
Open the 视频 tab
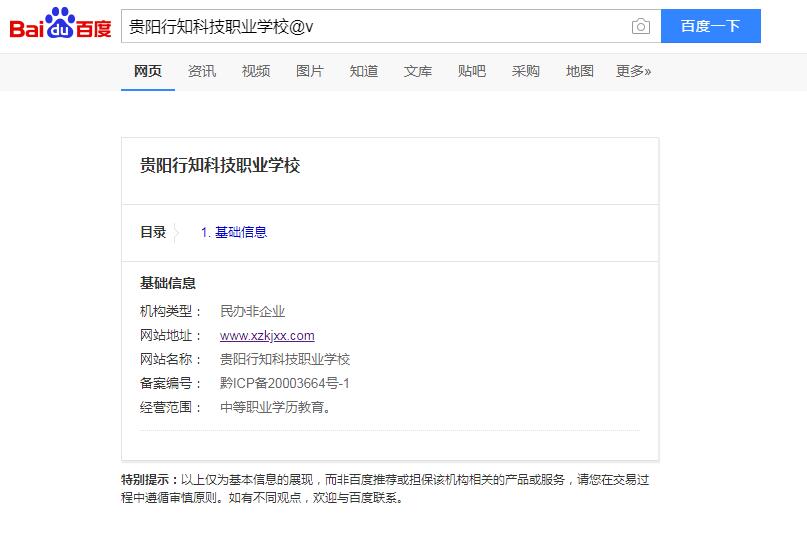[x=256, y=71]
